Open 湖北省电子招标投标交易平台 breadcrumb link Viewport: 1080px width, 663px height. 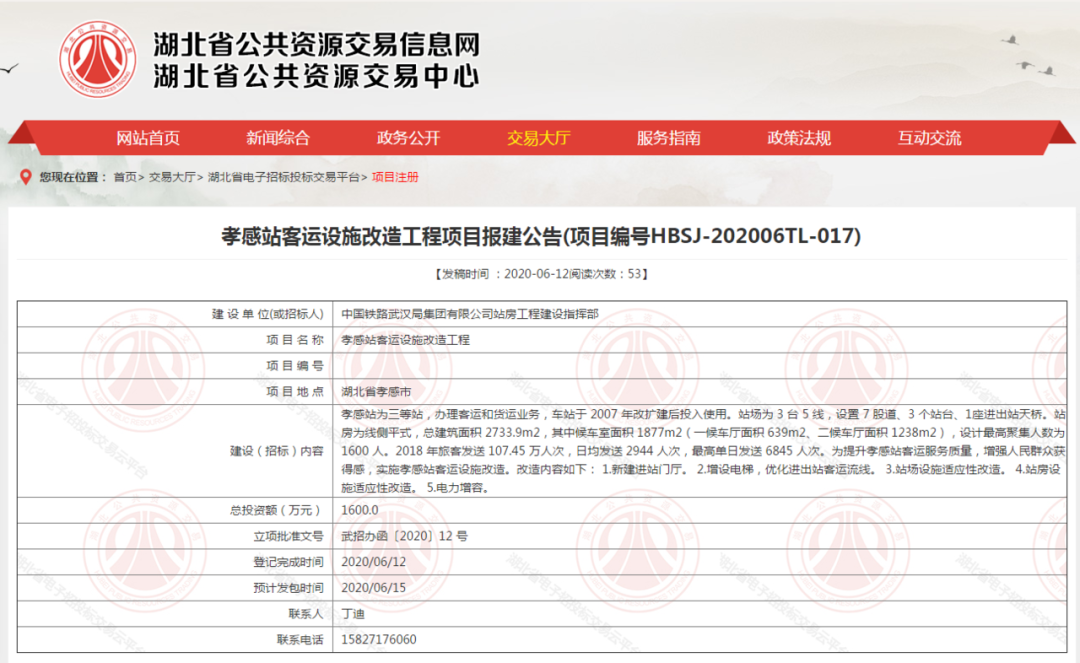coord(283,177)
